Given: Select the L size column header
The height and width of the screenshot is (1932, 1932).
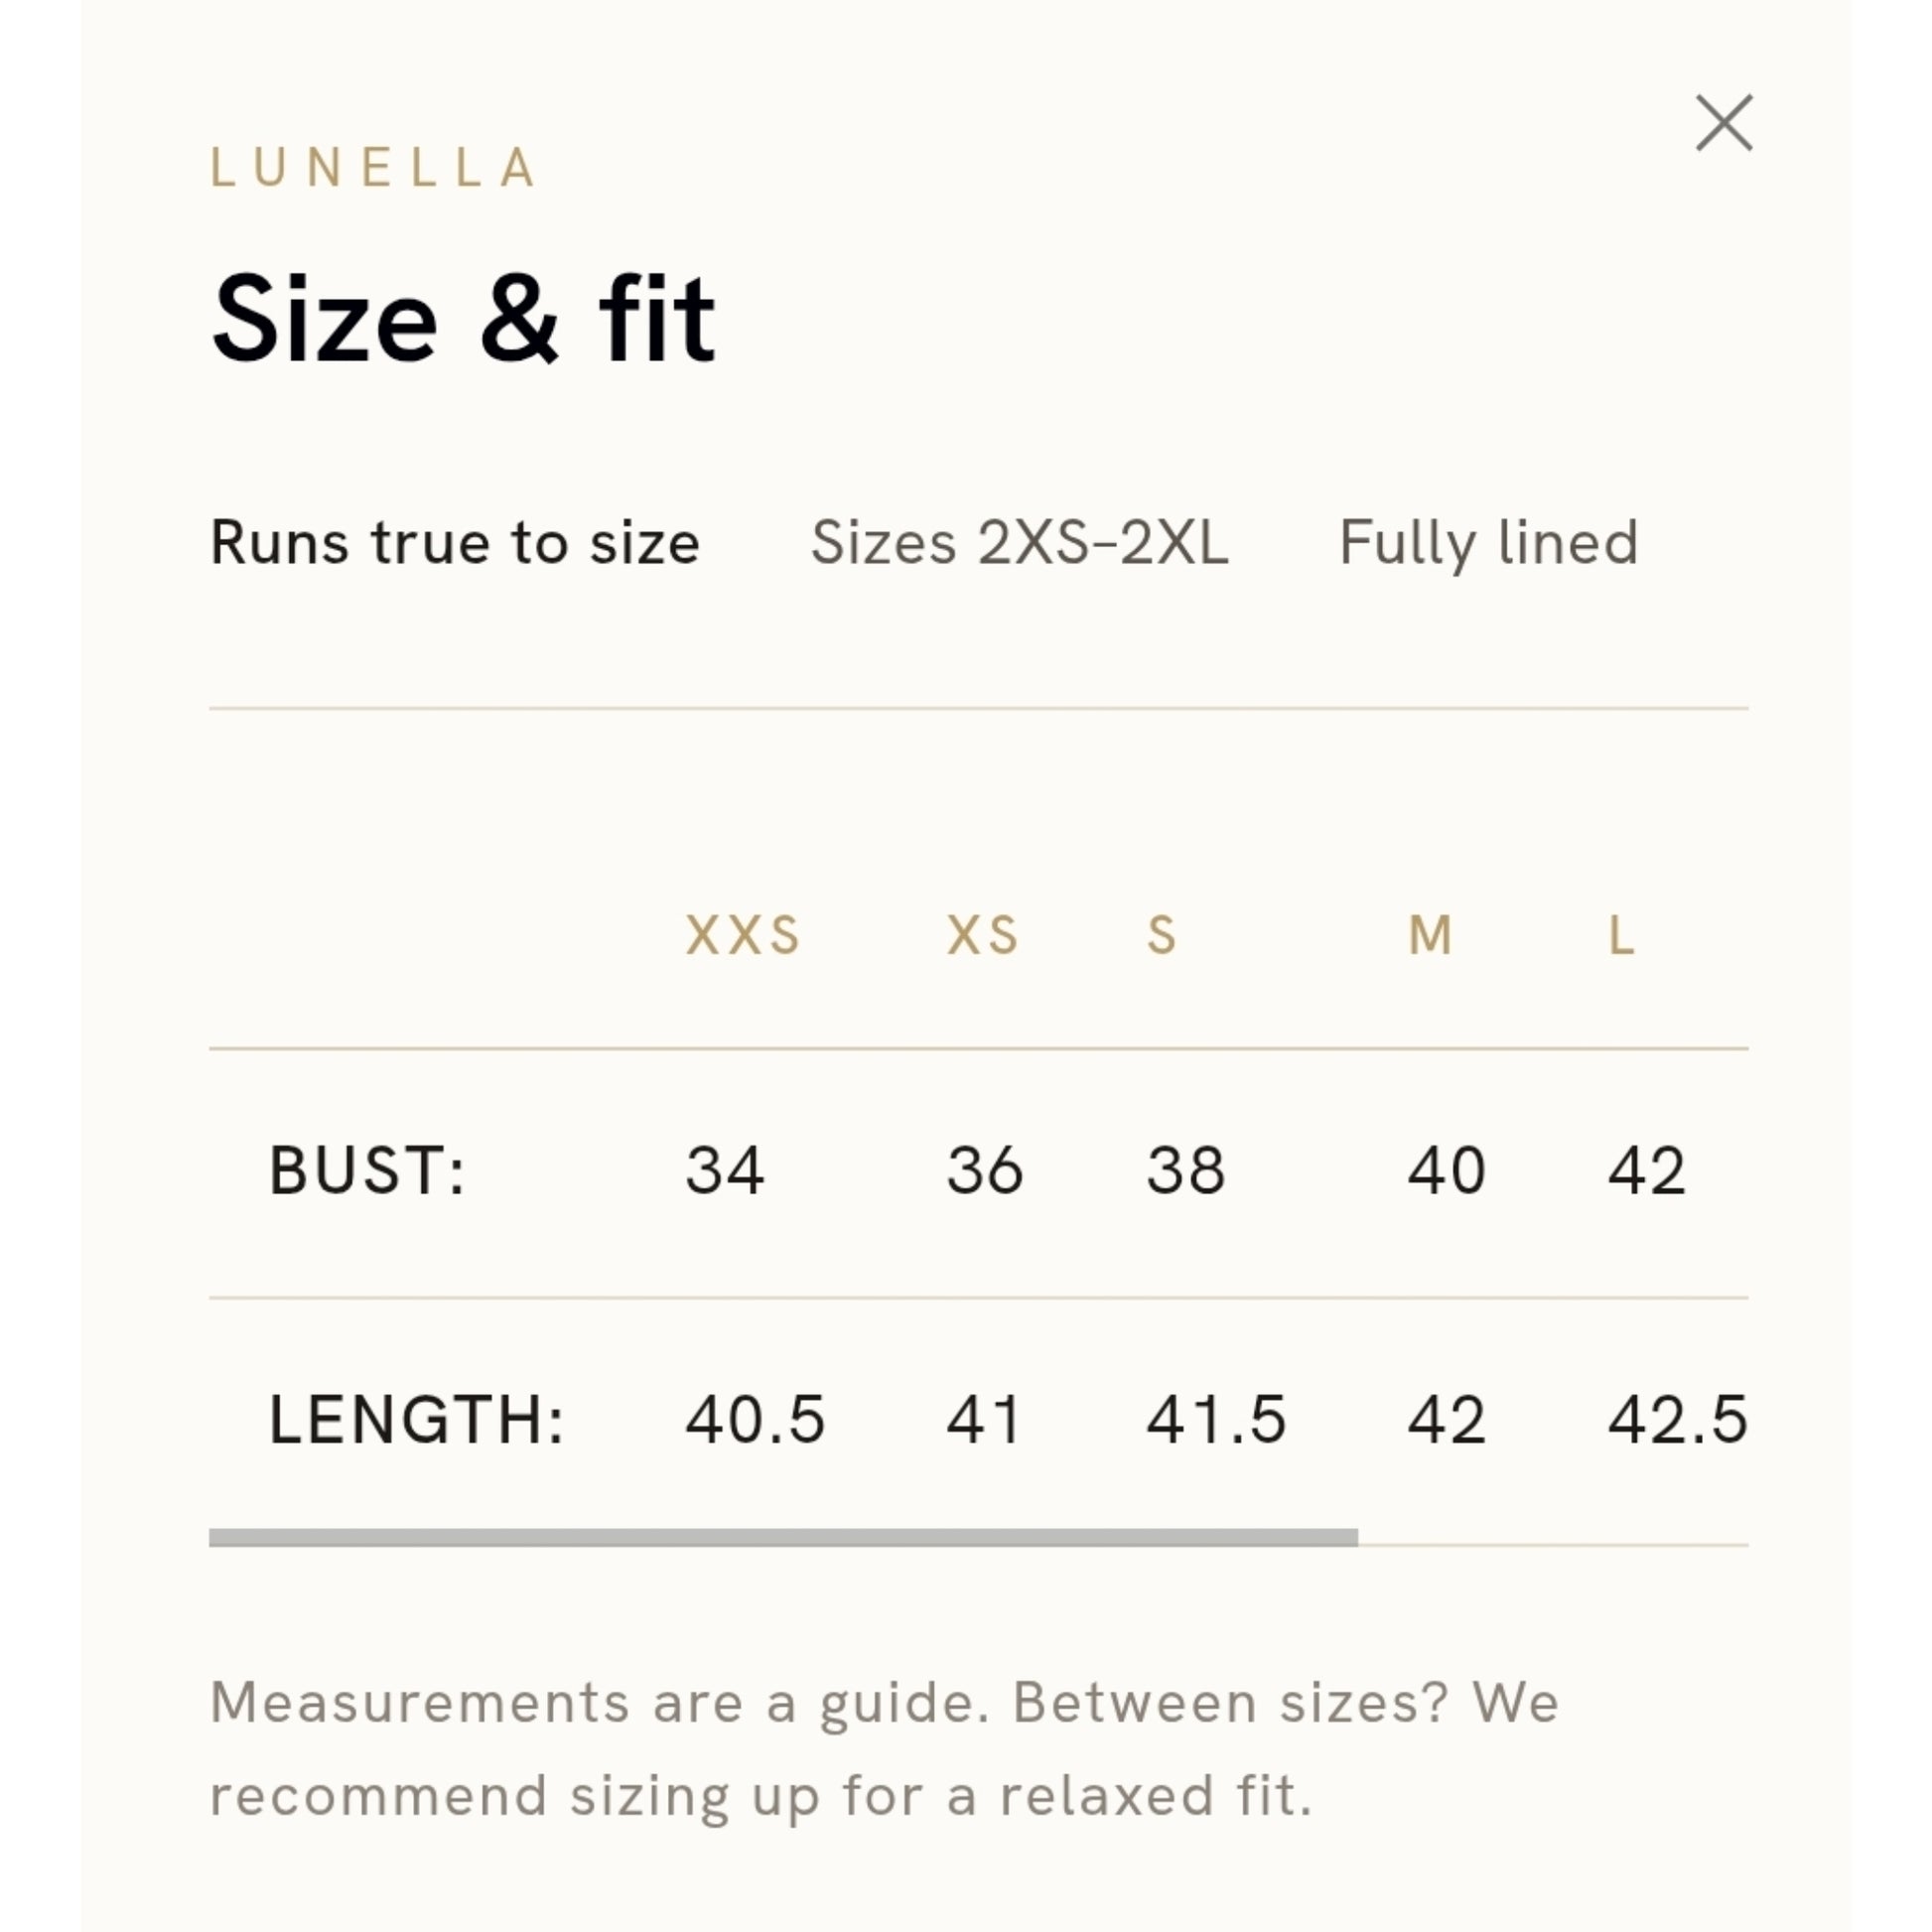Looking at the screenshot, I should [1621, 936].
